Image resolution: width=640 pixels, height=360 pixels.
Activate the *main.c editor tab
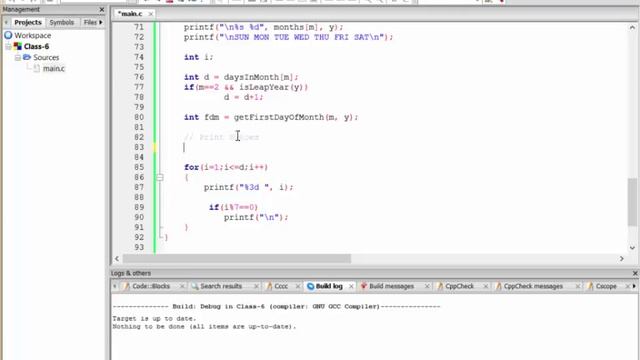tap(130, 13)
